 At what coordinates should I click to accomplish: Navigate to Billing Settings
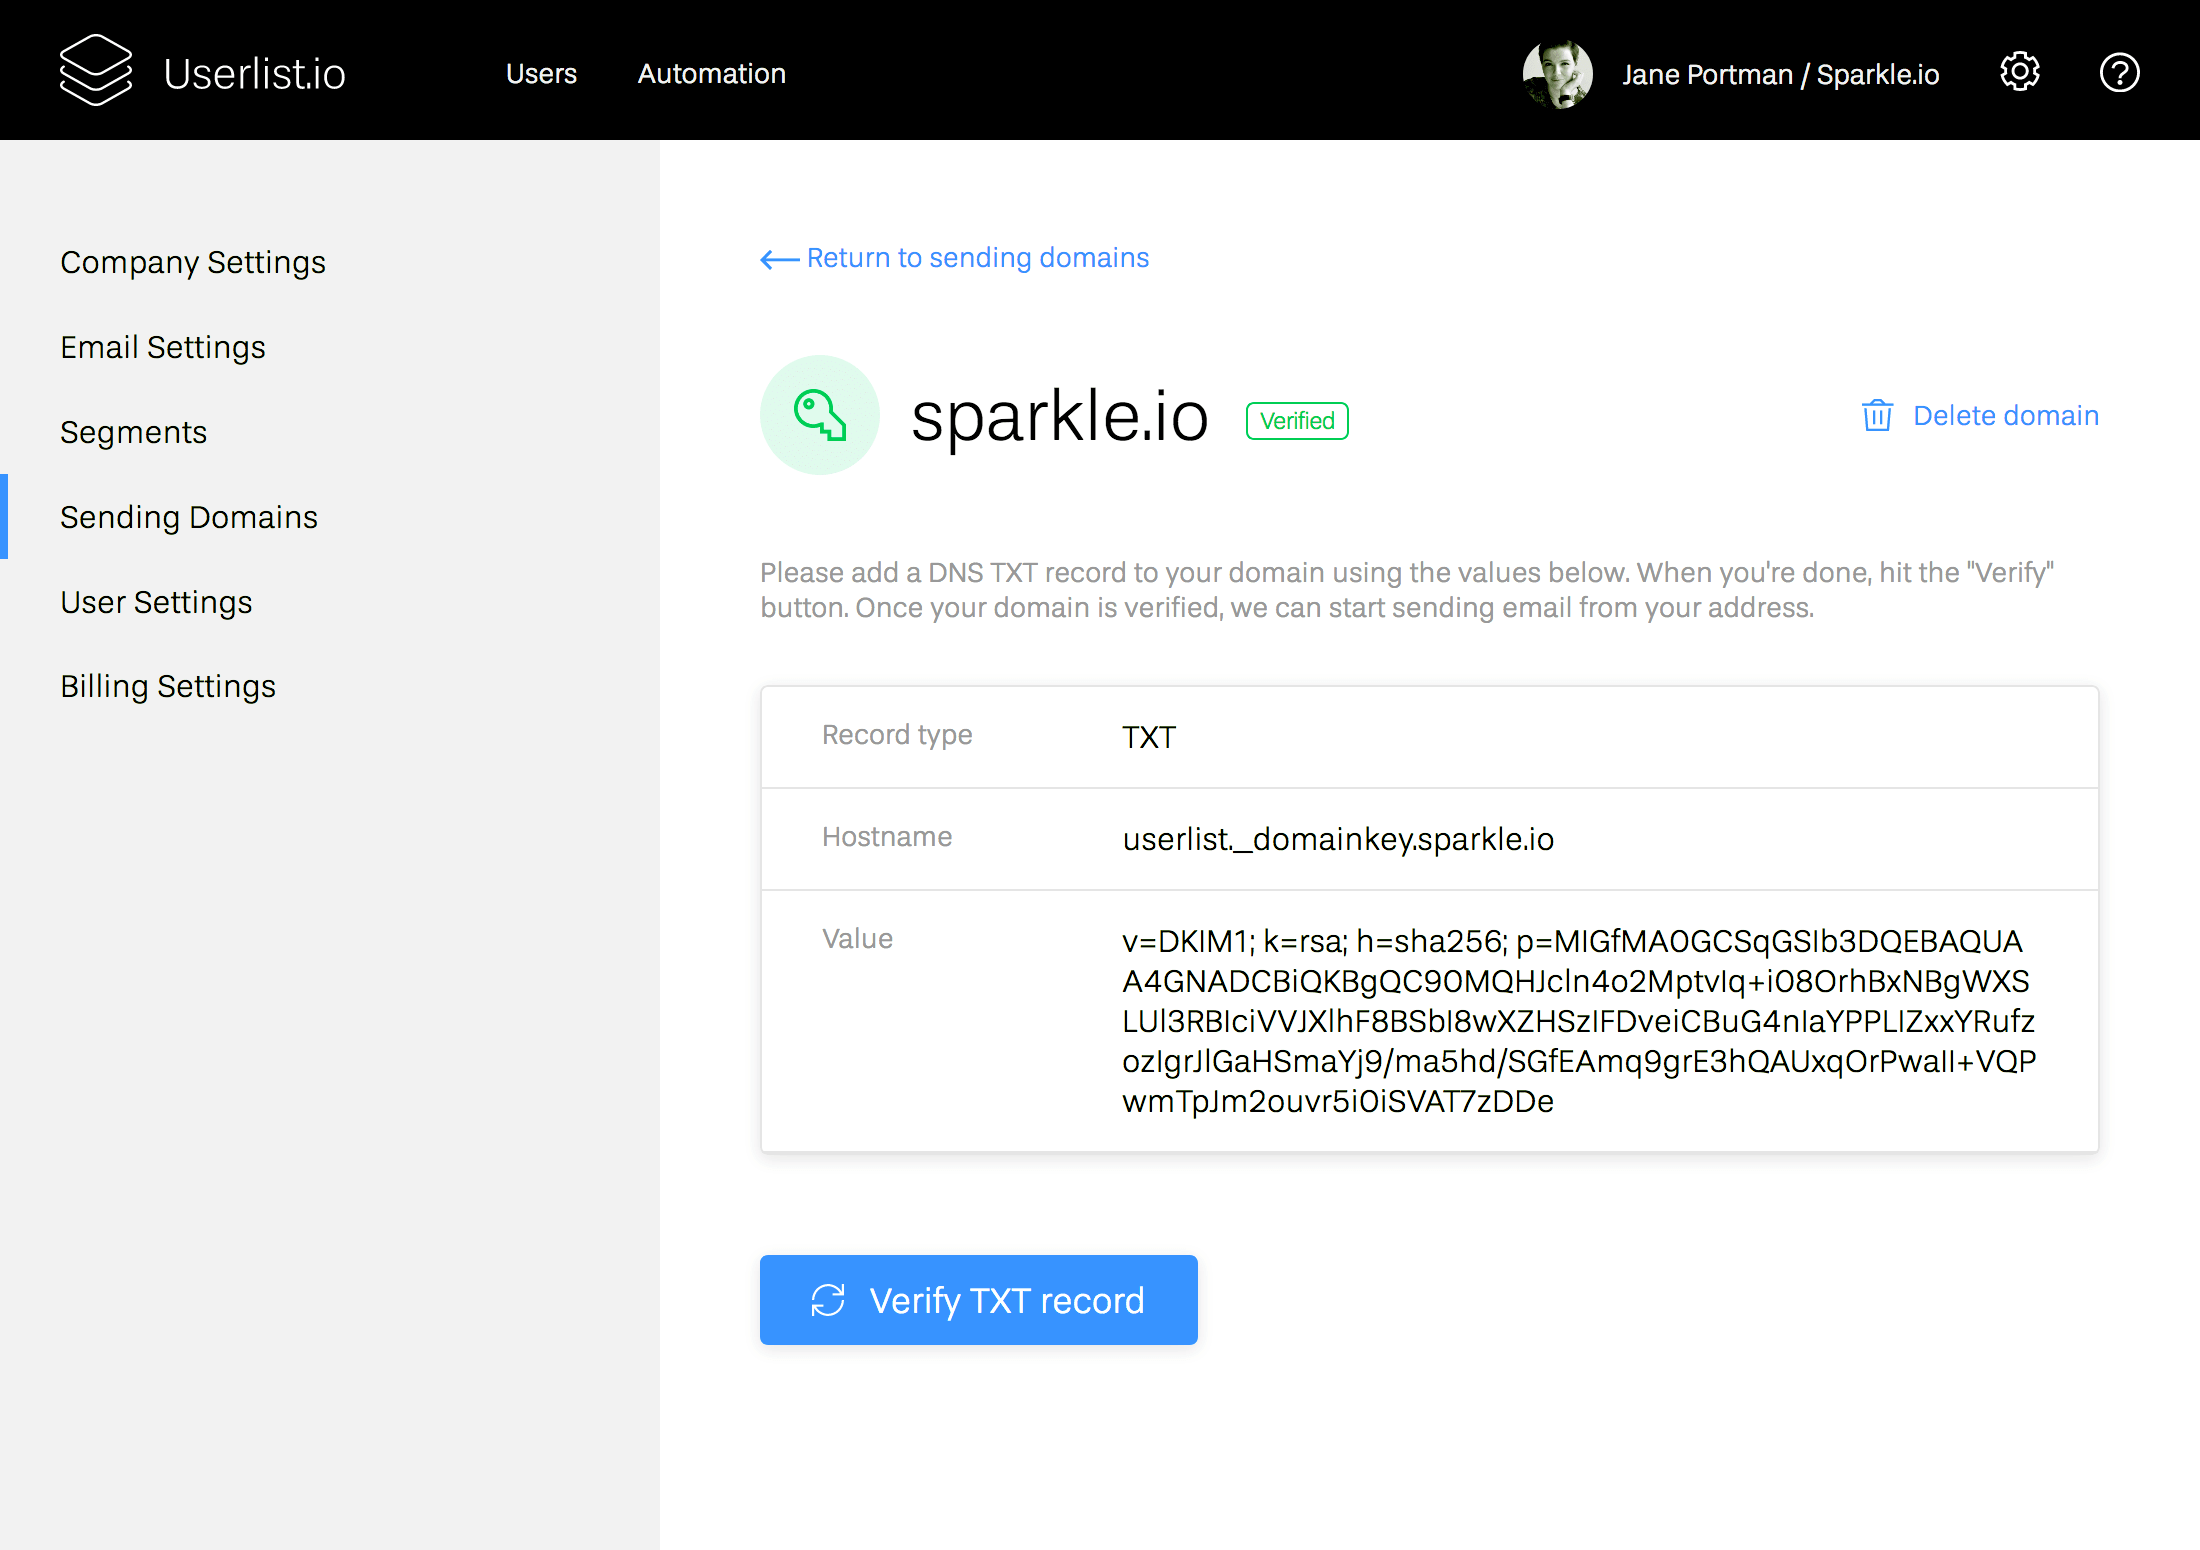168,686
